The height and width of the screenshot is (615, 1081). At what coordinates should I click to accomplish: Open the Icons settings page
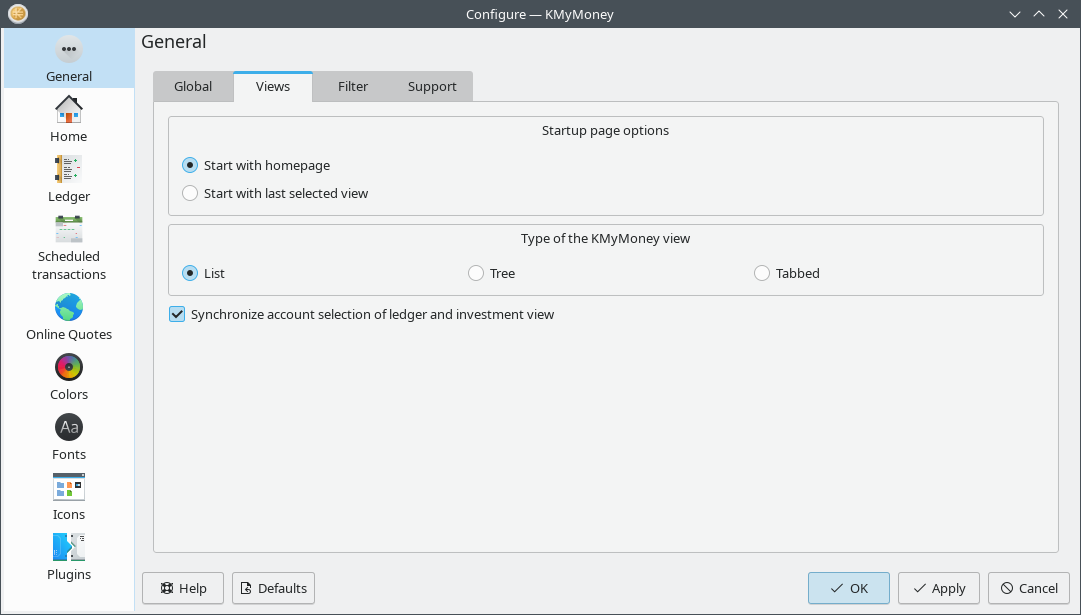coord(68,497)
